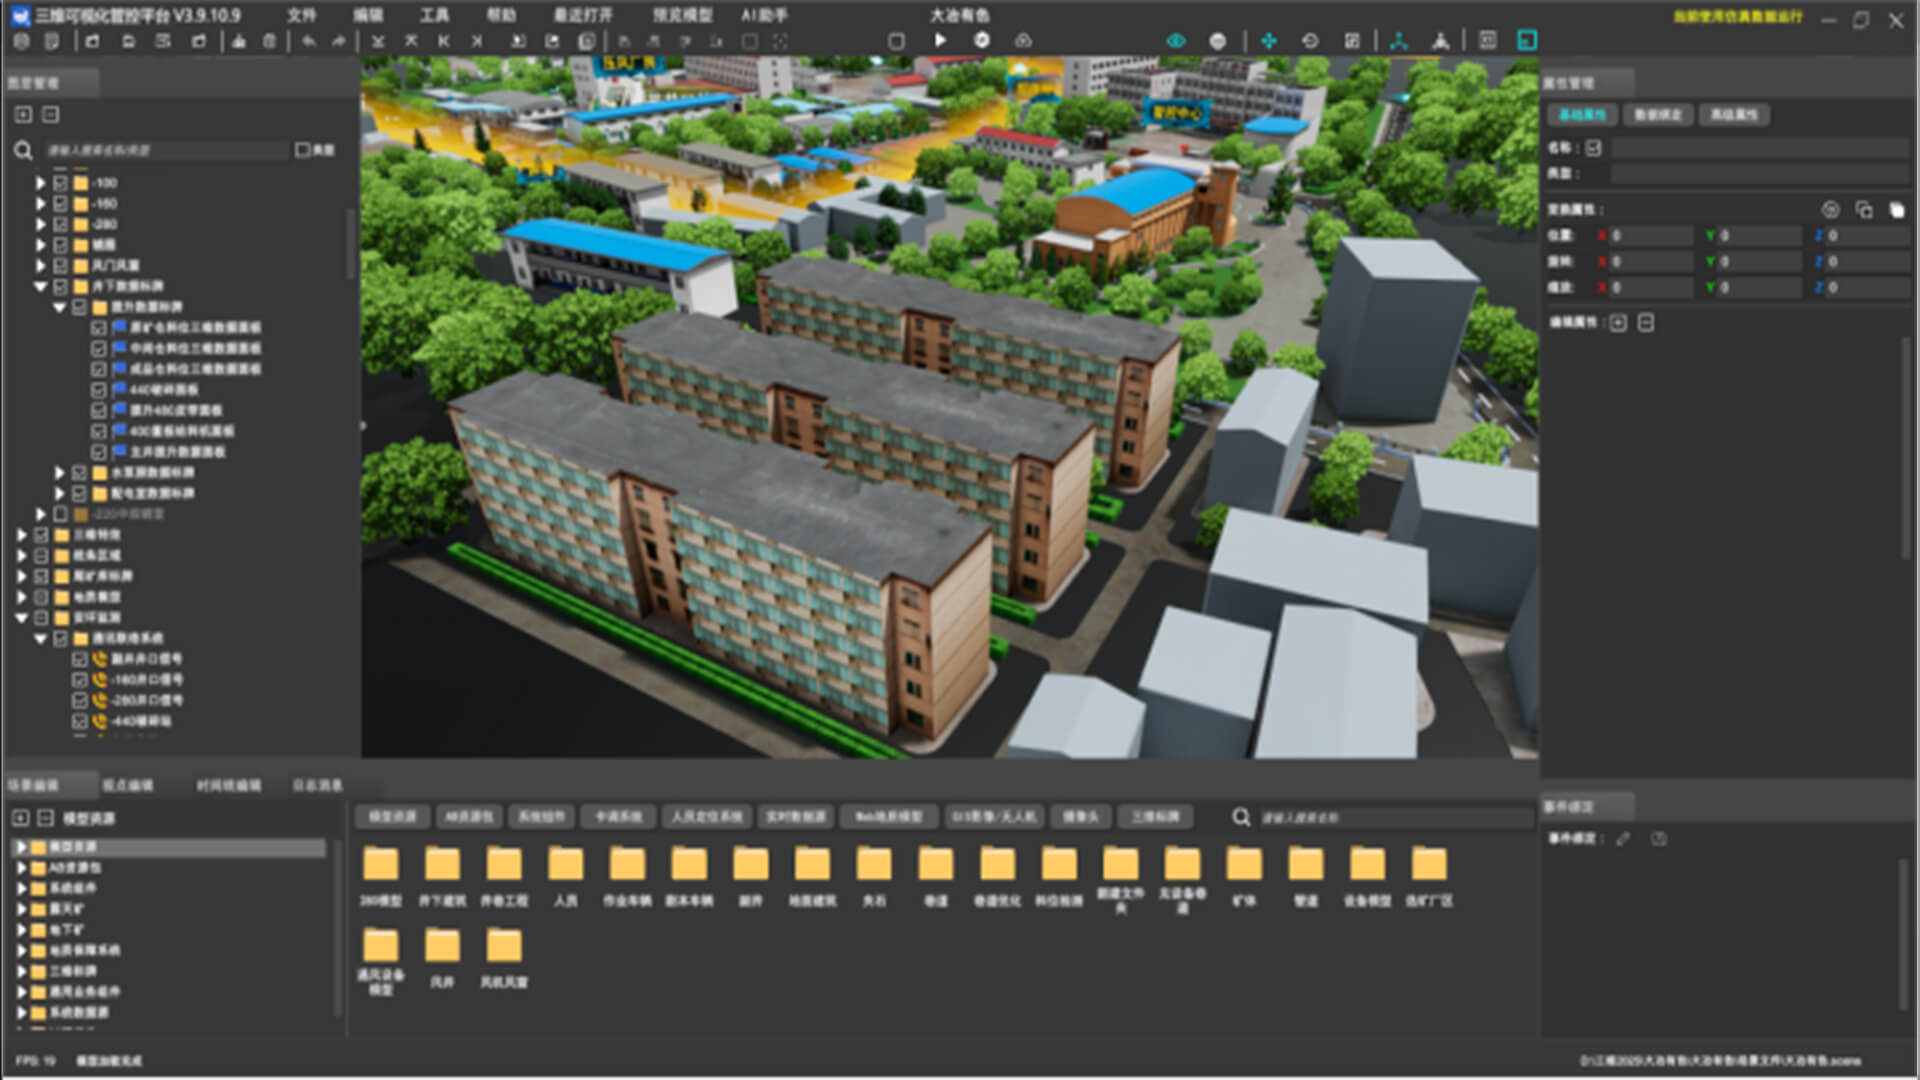Select the second tab button in the properties panel
Image resolution: width=1920 pixels, height=1080 pixels.
(1658, 114)
